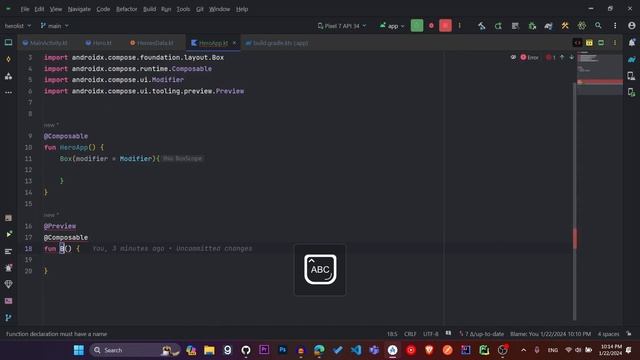Expand the herolist project dropdown
This screenshot has height=360, width=640.
click(x=18, y=26)
